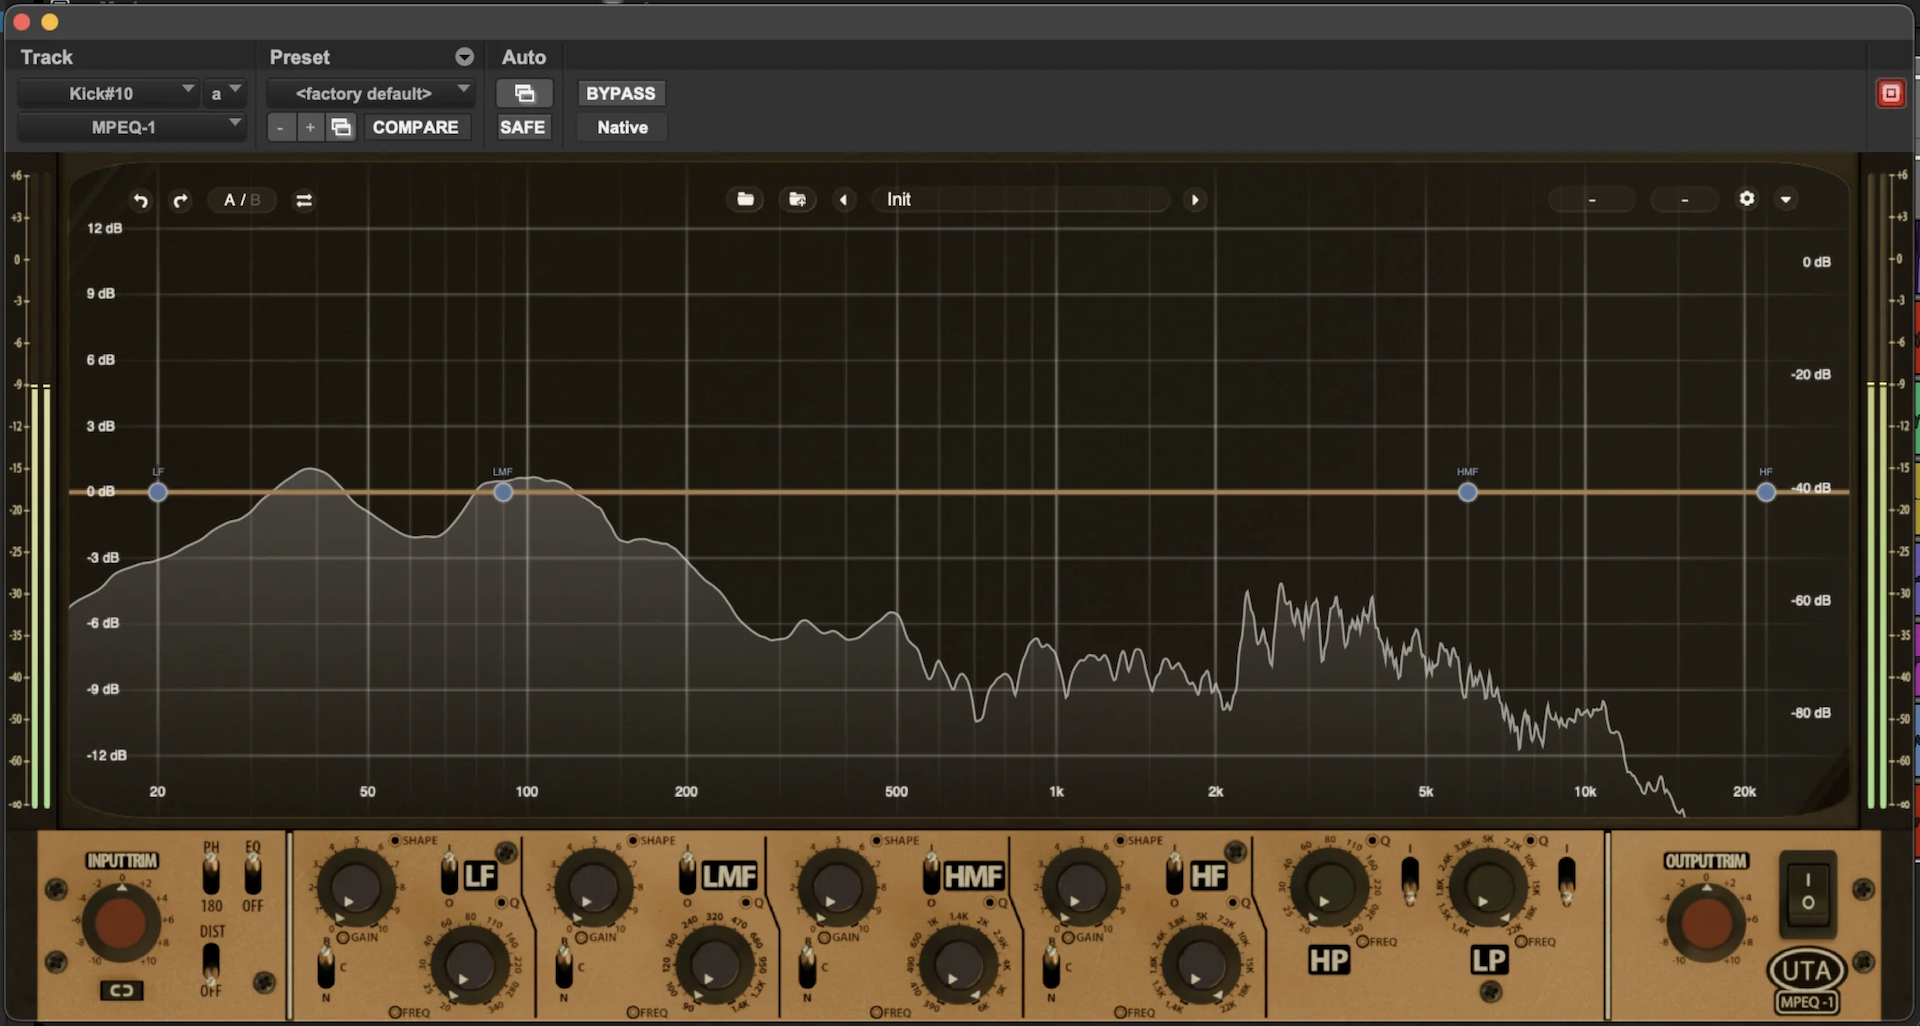
Task: Click the LMF frequency knob
Action: [714, 964]
